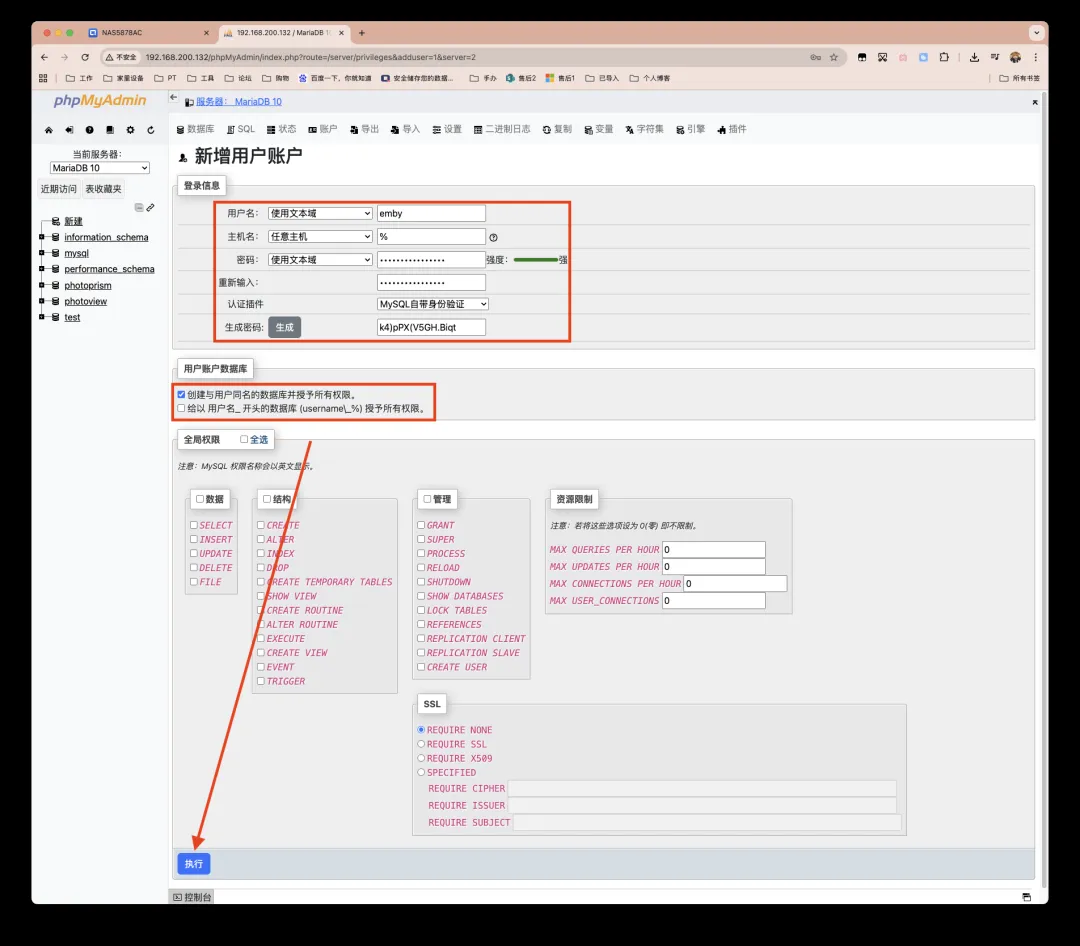1080x946 pixels.
Task: Expand the photoprism database tree node
Action: coord(42,285)
